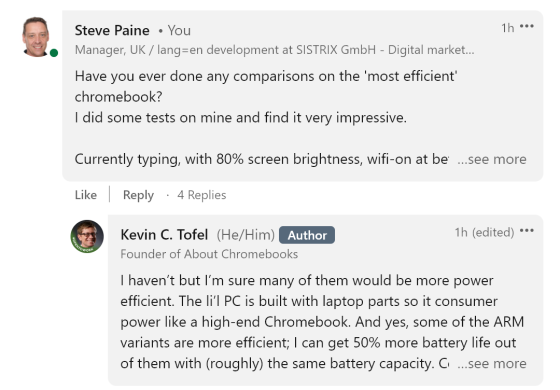
Task: Expand Steve Paine's comment with see more
Action: pyautogui.click(x=492, y=159)
